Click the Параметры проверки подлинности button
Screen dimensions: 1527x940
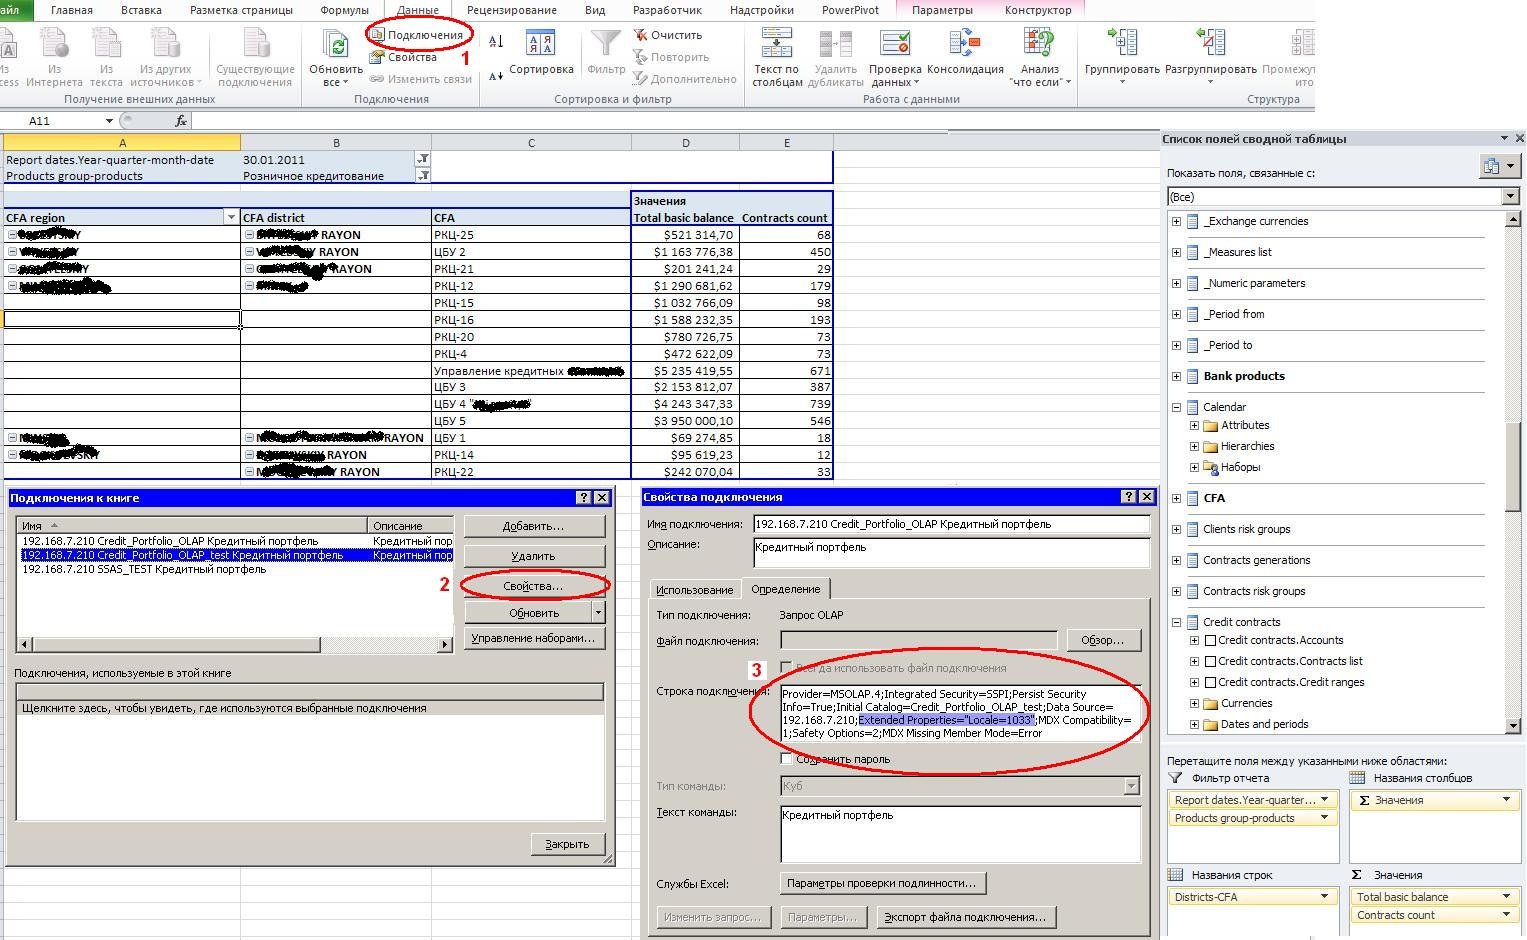[x=882, y=883]
